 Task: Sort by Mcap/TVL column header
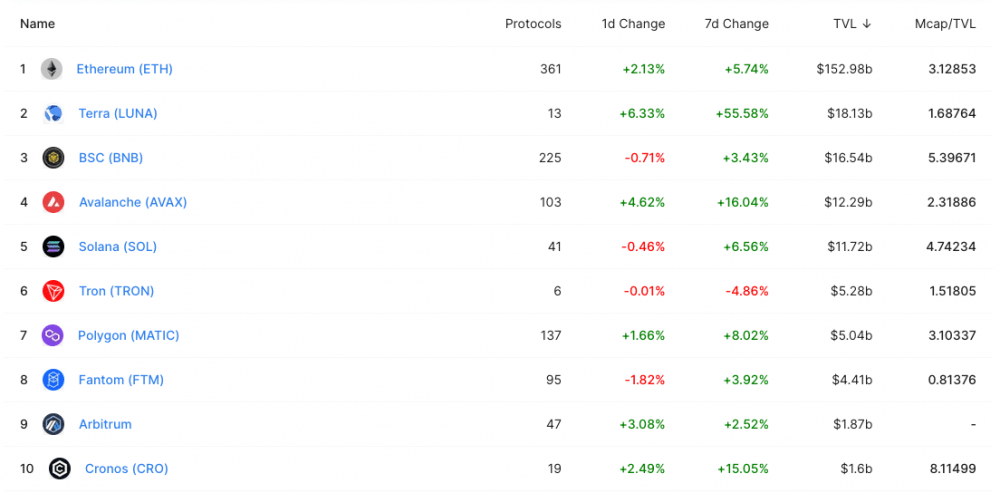[x=945, y=24]
